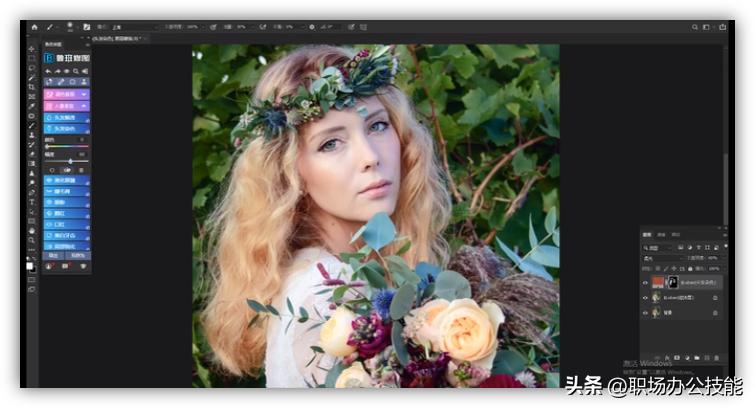
Task: Toggle visibility of the bottom background layer
Action: (x=644, y=312)
